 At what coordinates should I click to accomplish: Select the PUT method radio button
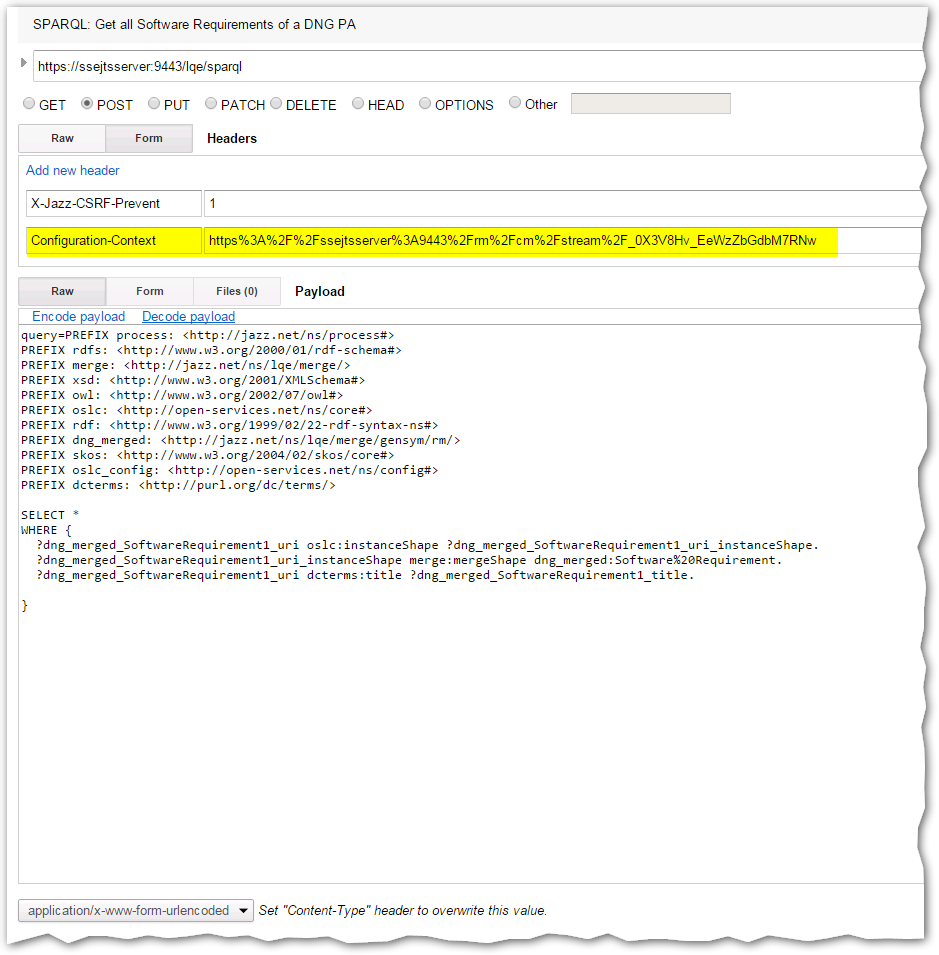[154, 104]
